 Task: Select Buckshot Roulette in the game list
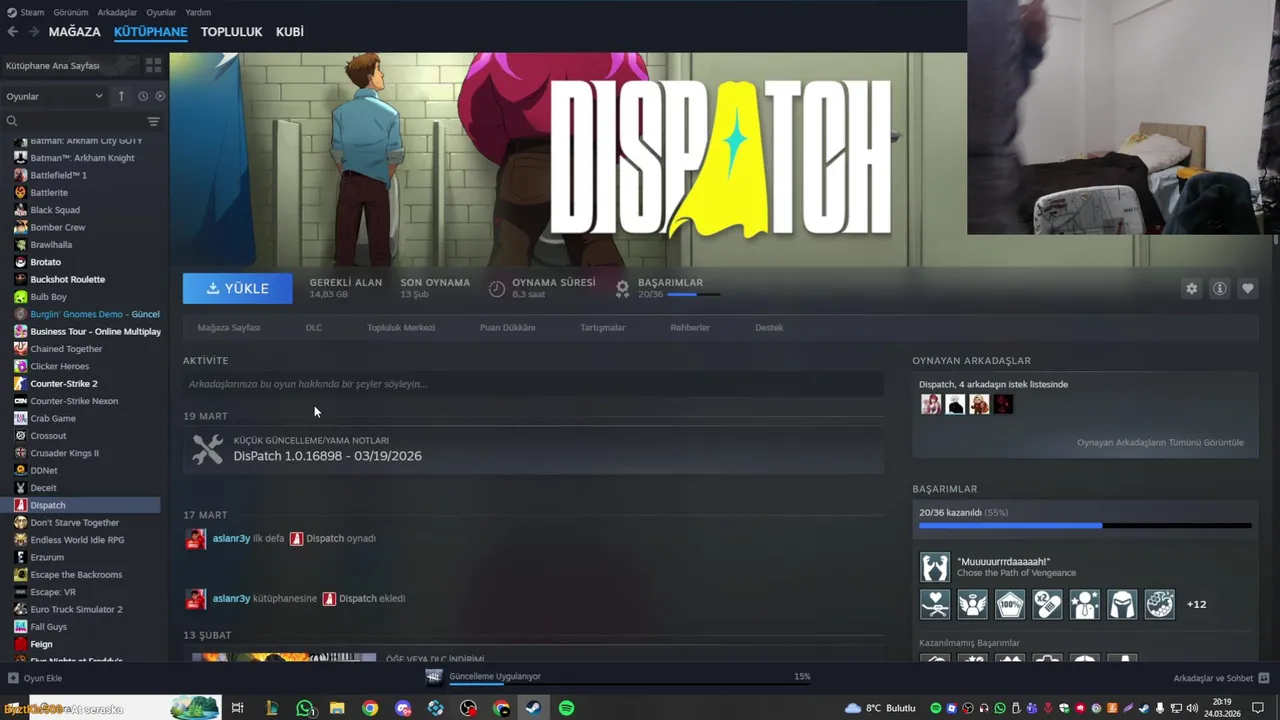pyautogui.click(x=67, y=279)
